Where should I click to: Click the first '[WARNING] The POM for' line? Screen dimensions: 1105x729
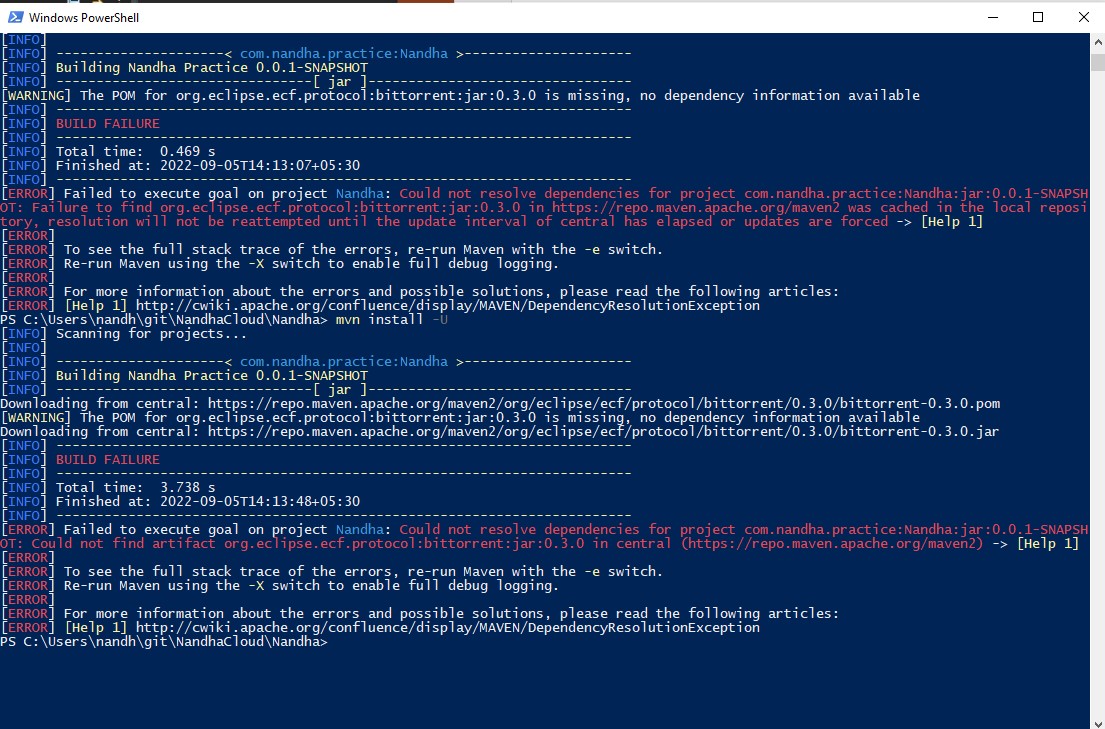pos(460,96)
